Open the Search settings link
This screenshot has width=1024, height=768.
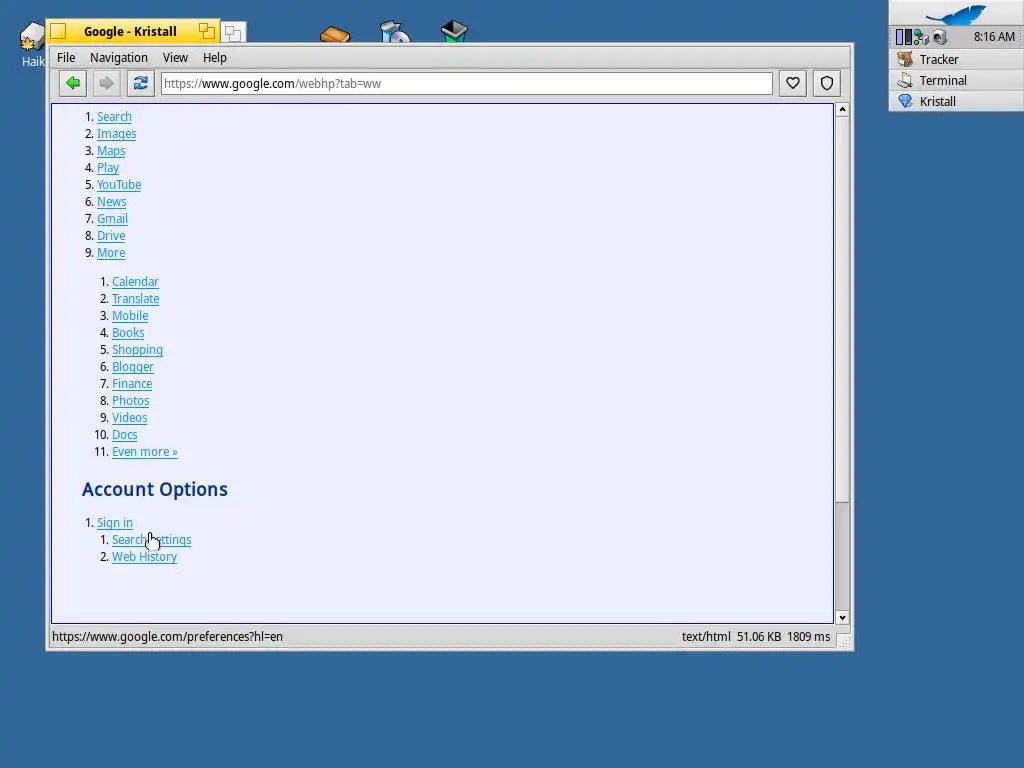pos(152,539)
